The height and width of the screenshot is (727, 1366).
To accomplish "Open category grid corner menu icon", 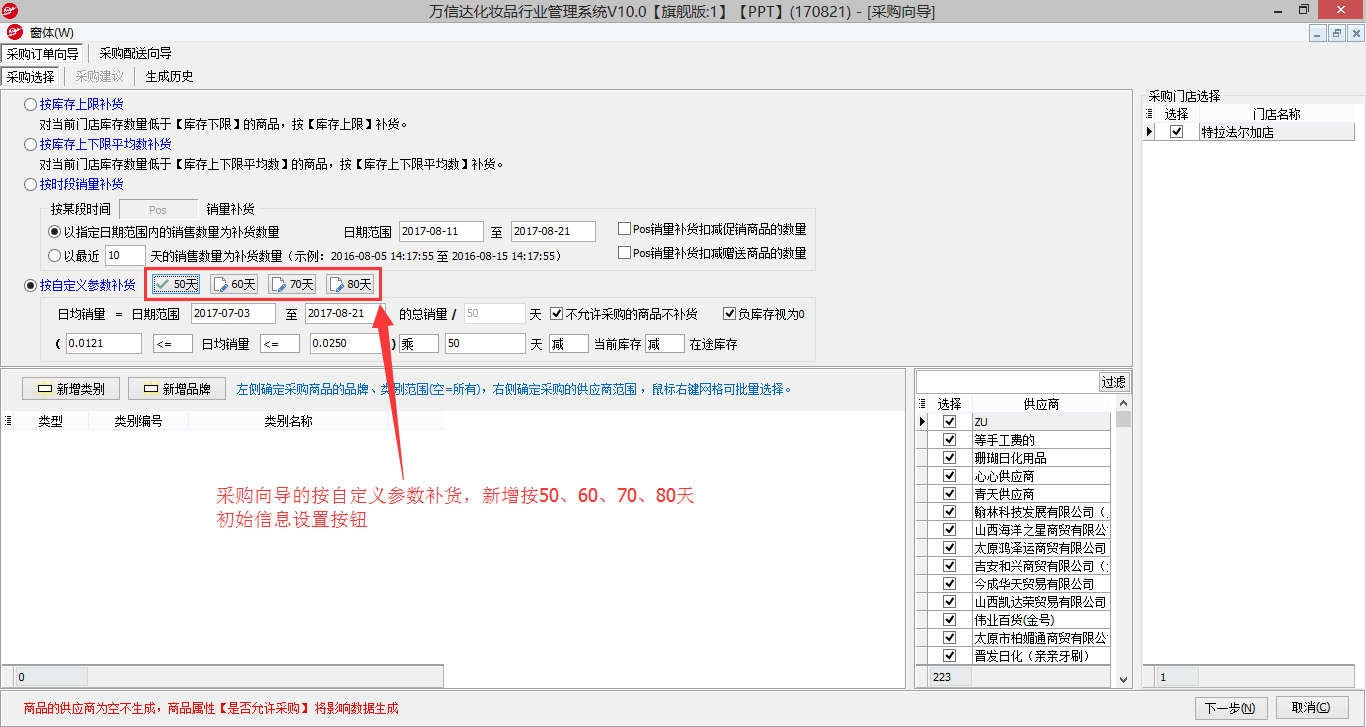I will click(x=8, y=422).
